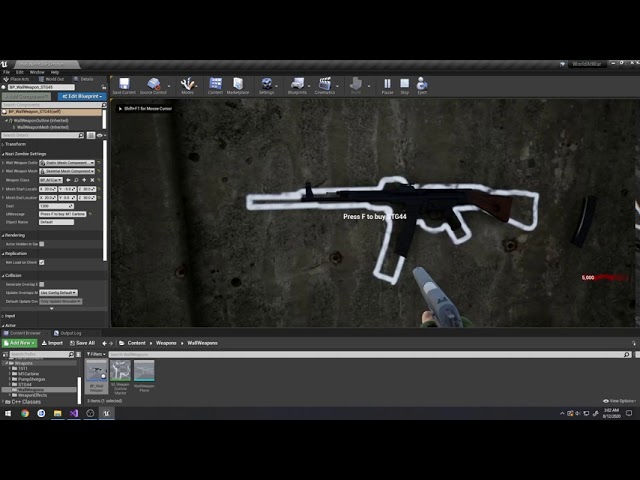This screenshot has height=480, width=640.
Task: Stop the play session
Action: [404, 86]
